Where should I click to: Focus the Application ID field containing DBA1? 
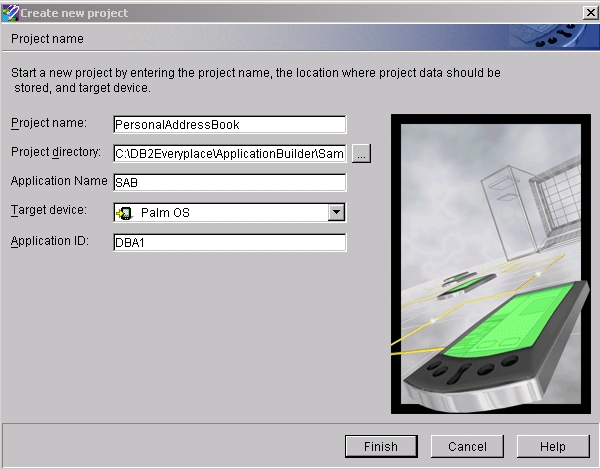pyautogui.click(x=230, y=243)
